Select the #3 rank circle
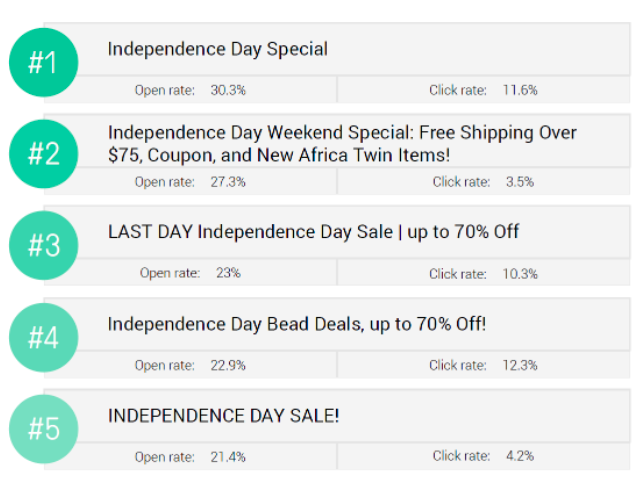This screenshot has width=643, height=491. (43, 245)
